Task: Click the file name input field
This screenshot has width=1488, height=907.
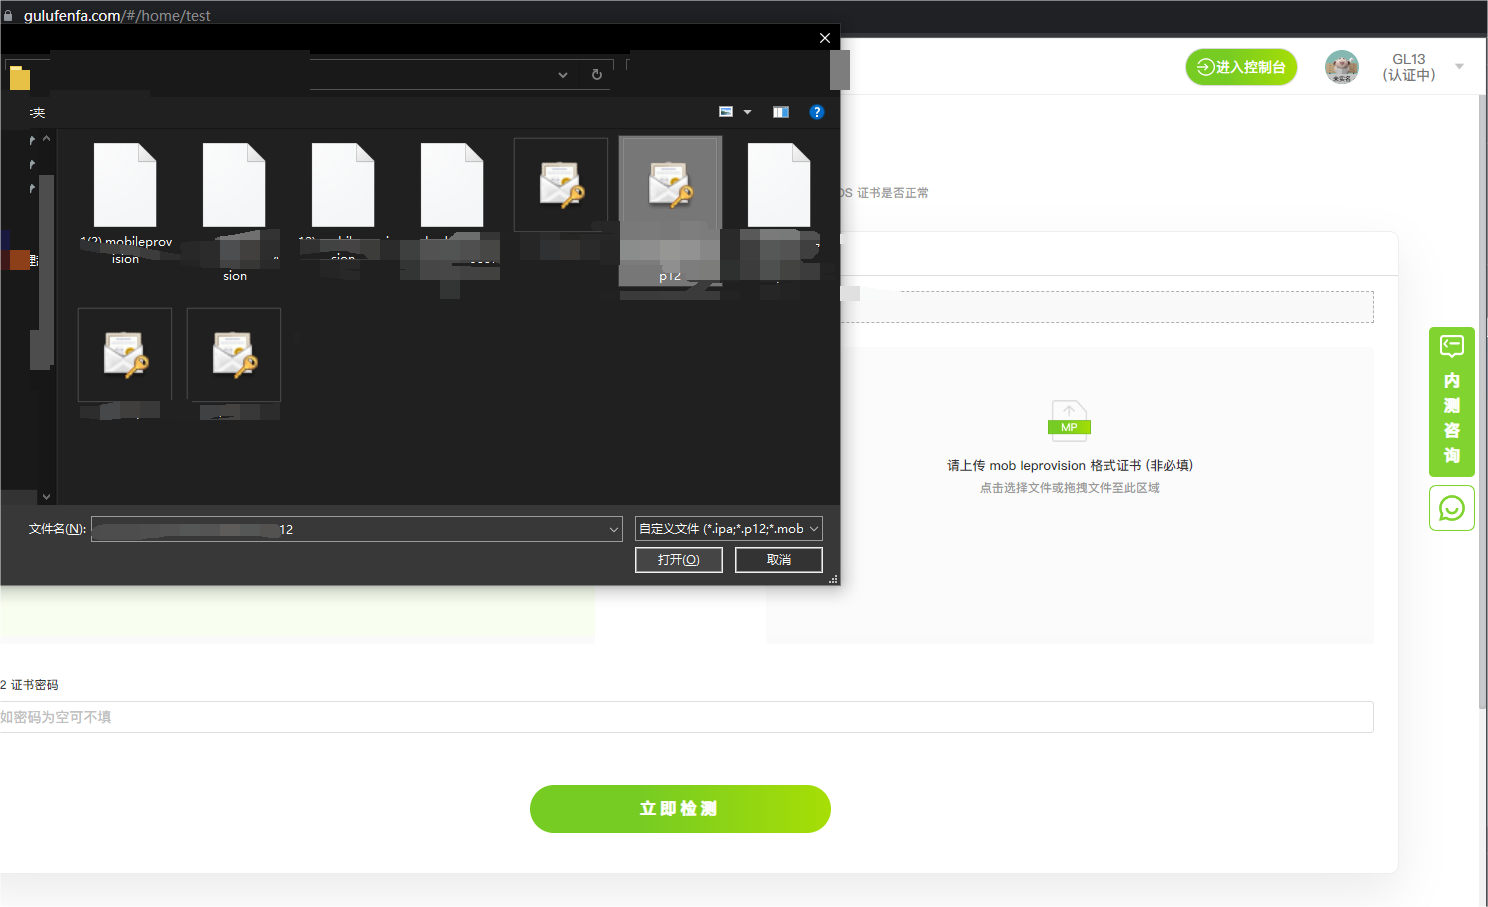Action: tap(348, 529)
